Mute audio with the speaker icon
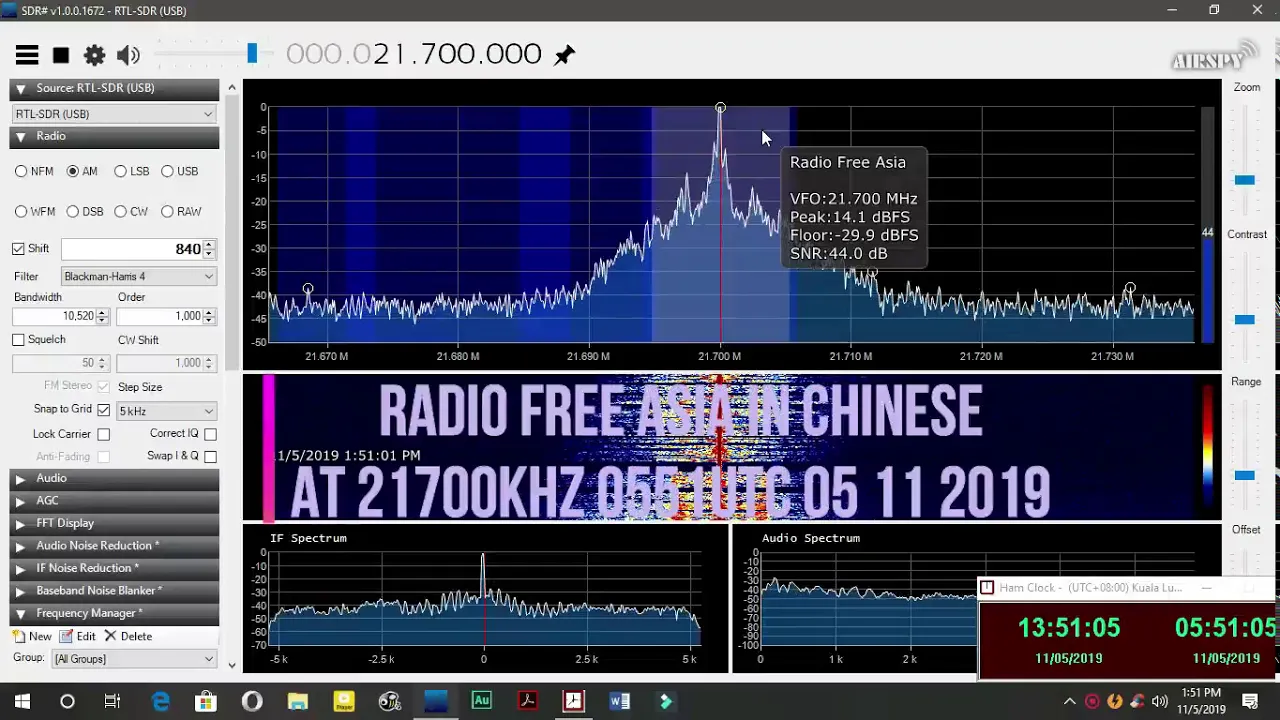The height and width of the screenshot is (720, 1280). [128, 56]
